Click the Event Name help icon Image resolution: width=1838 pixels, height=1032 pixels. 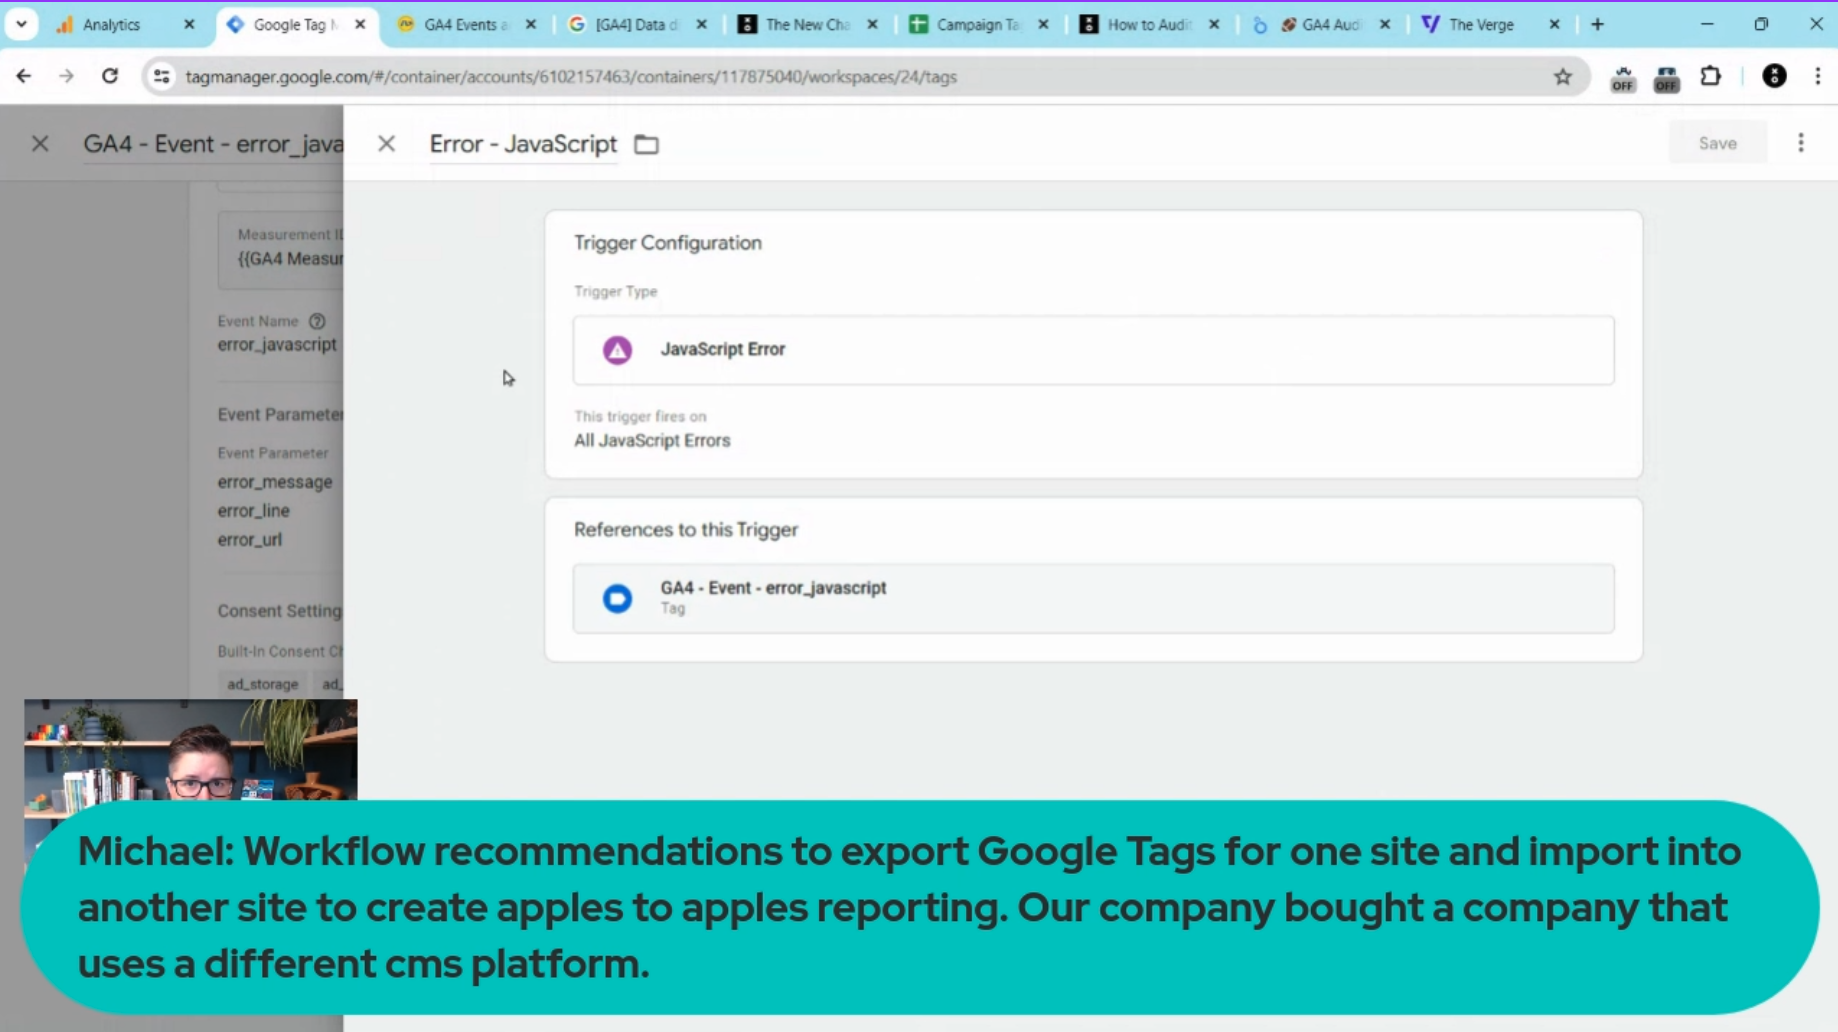click(317, 321)
